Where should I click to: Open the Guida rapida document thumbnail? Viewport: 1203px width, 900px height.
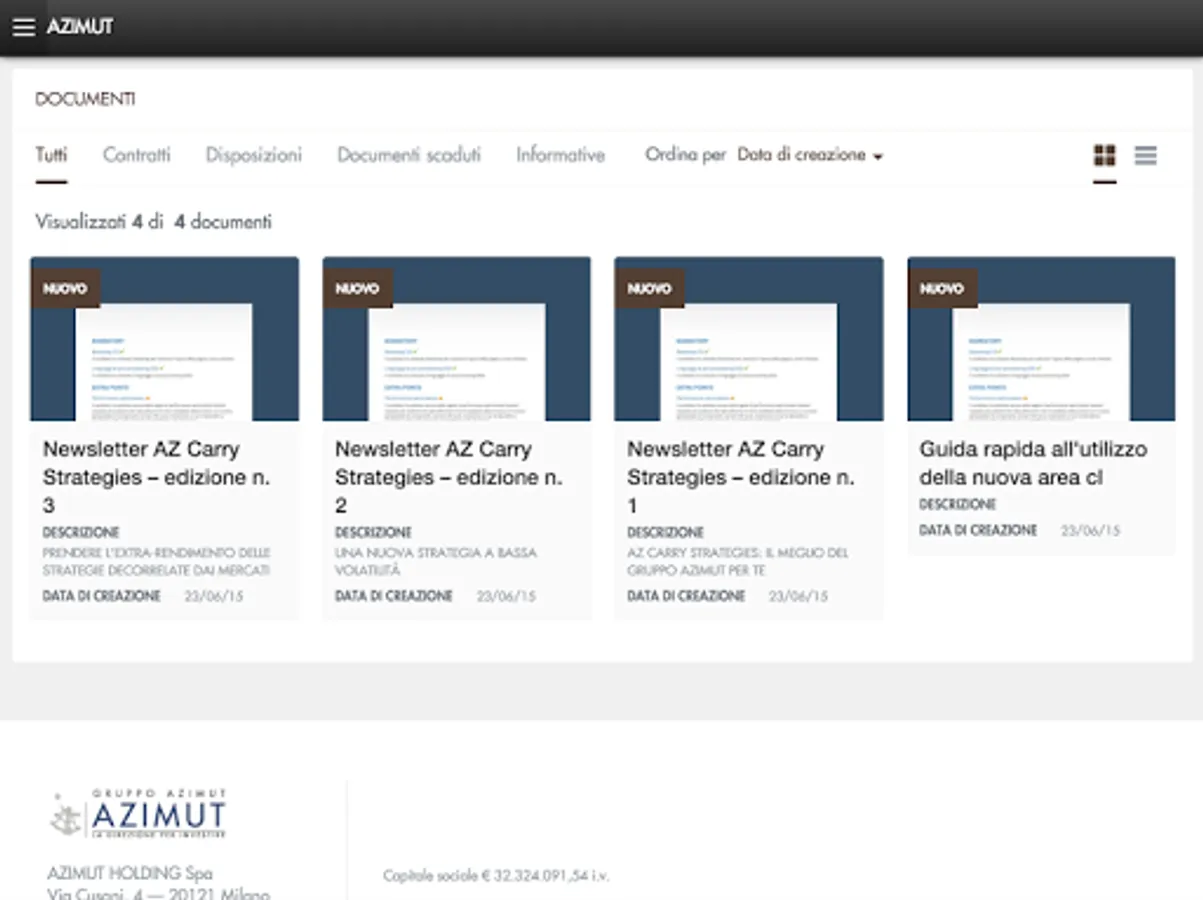(x=1041, y=339)
